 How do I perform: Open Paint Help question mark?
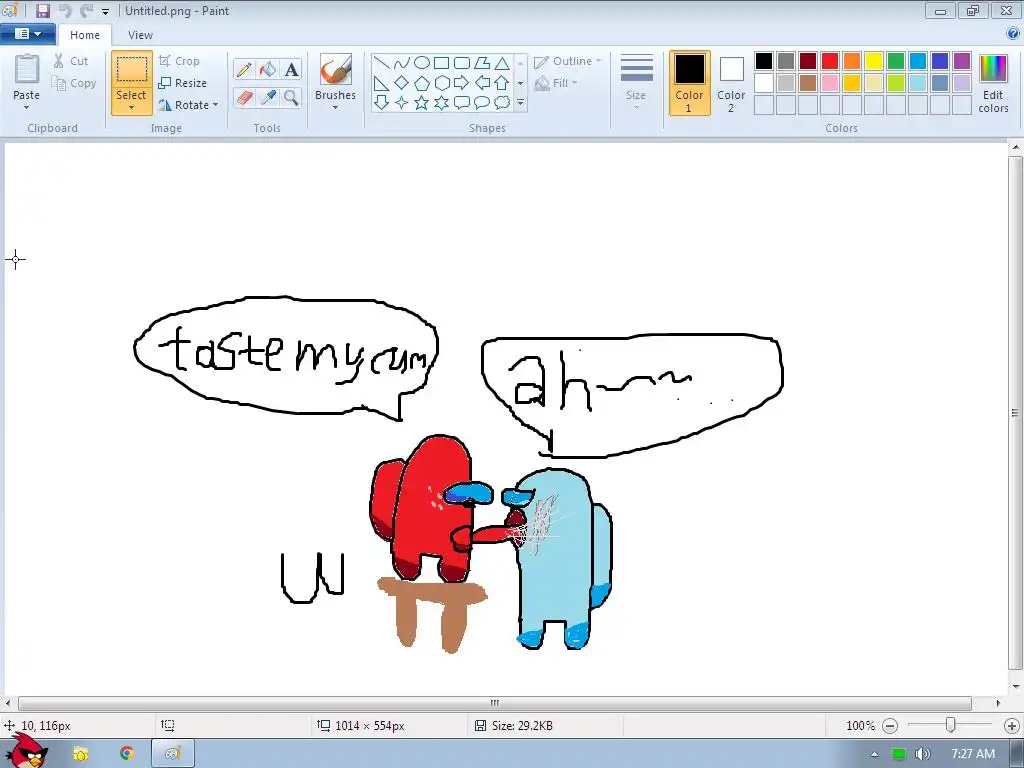coord(1014,34)
